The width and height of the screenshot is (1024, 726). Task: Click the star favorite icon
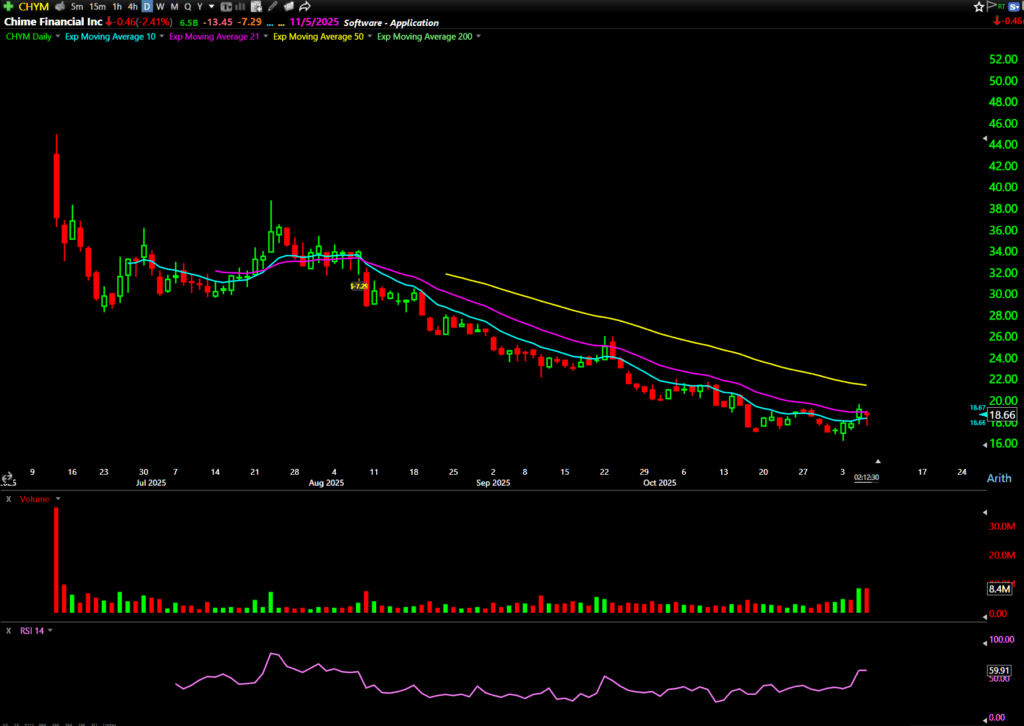978,6
